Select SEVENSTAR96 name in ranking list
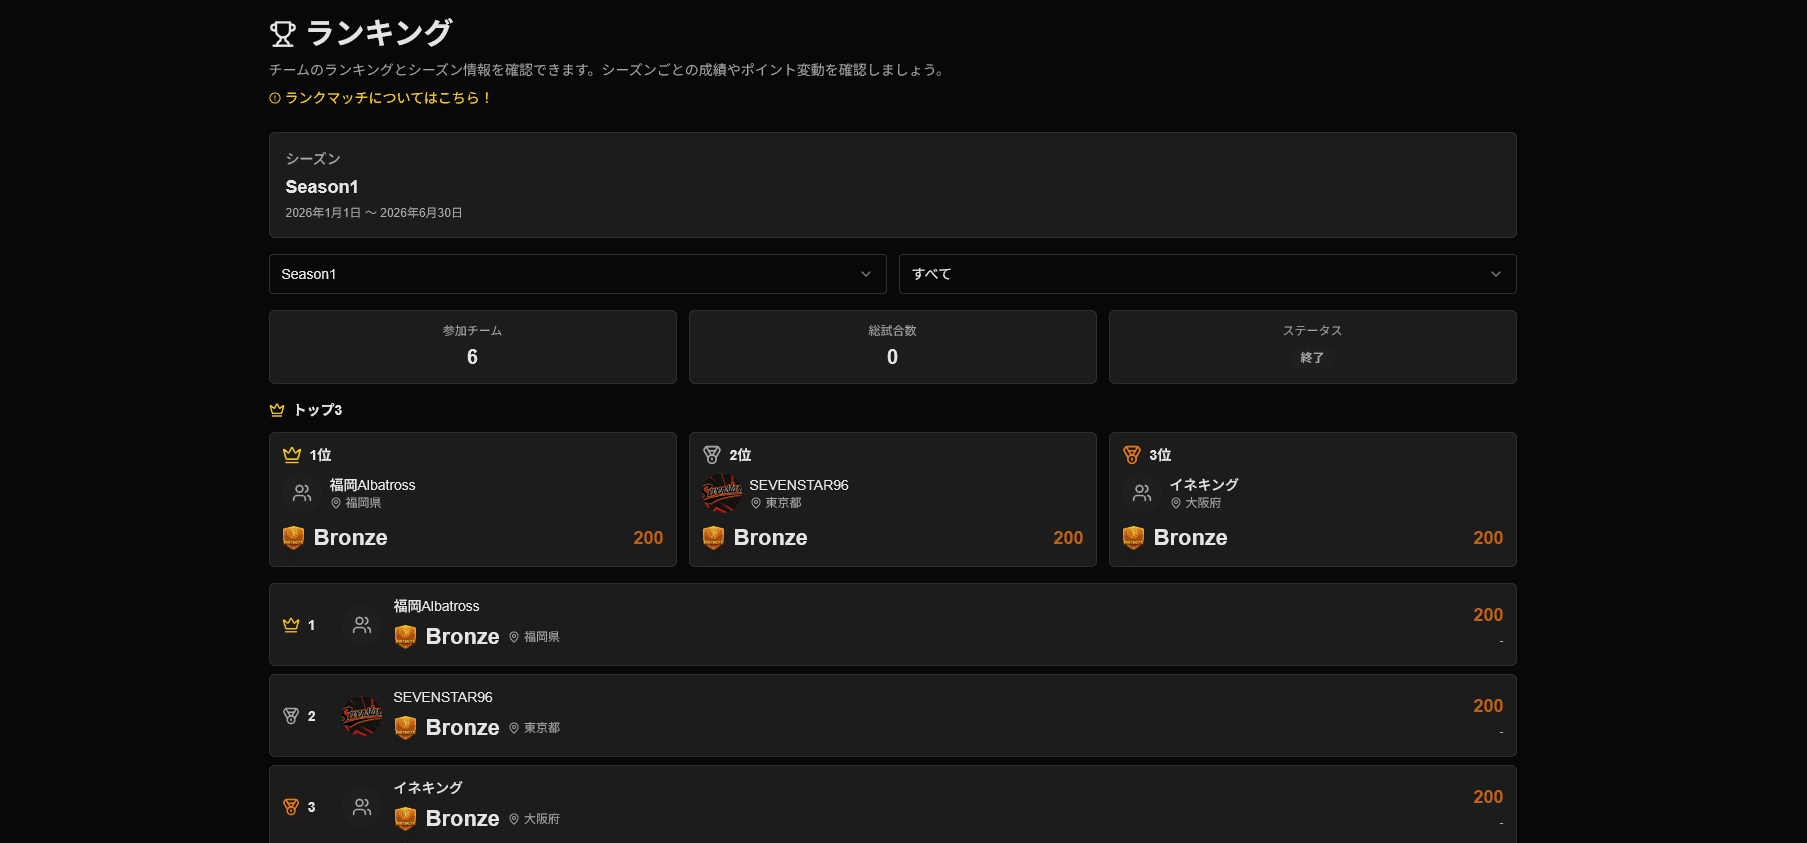 pyautogui.click(x=443, y=697)
